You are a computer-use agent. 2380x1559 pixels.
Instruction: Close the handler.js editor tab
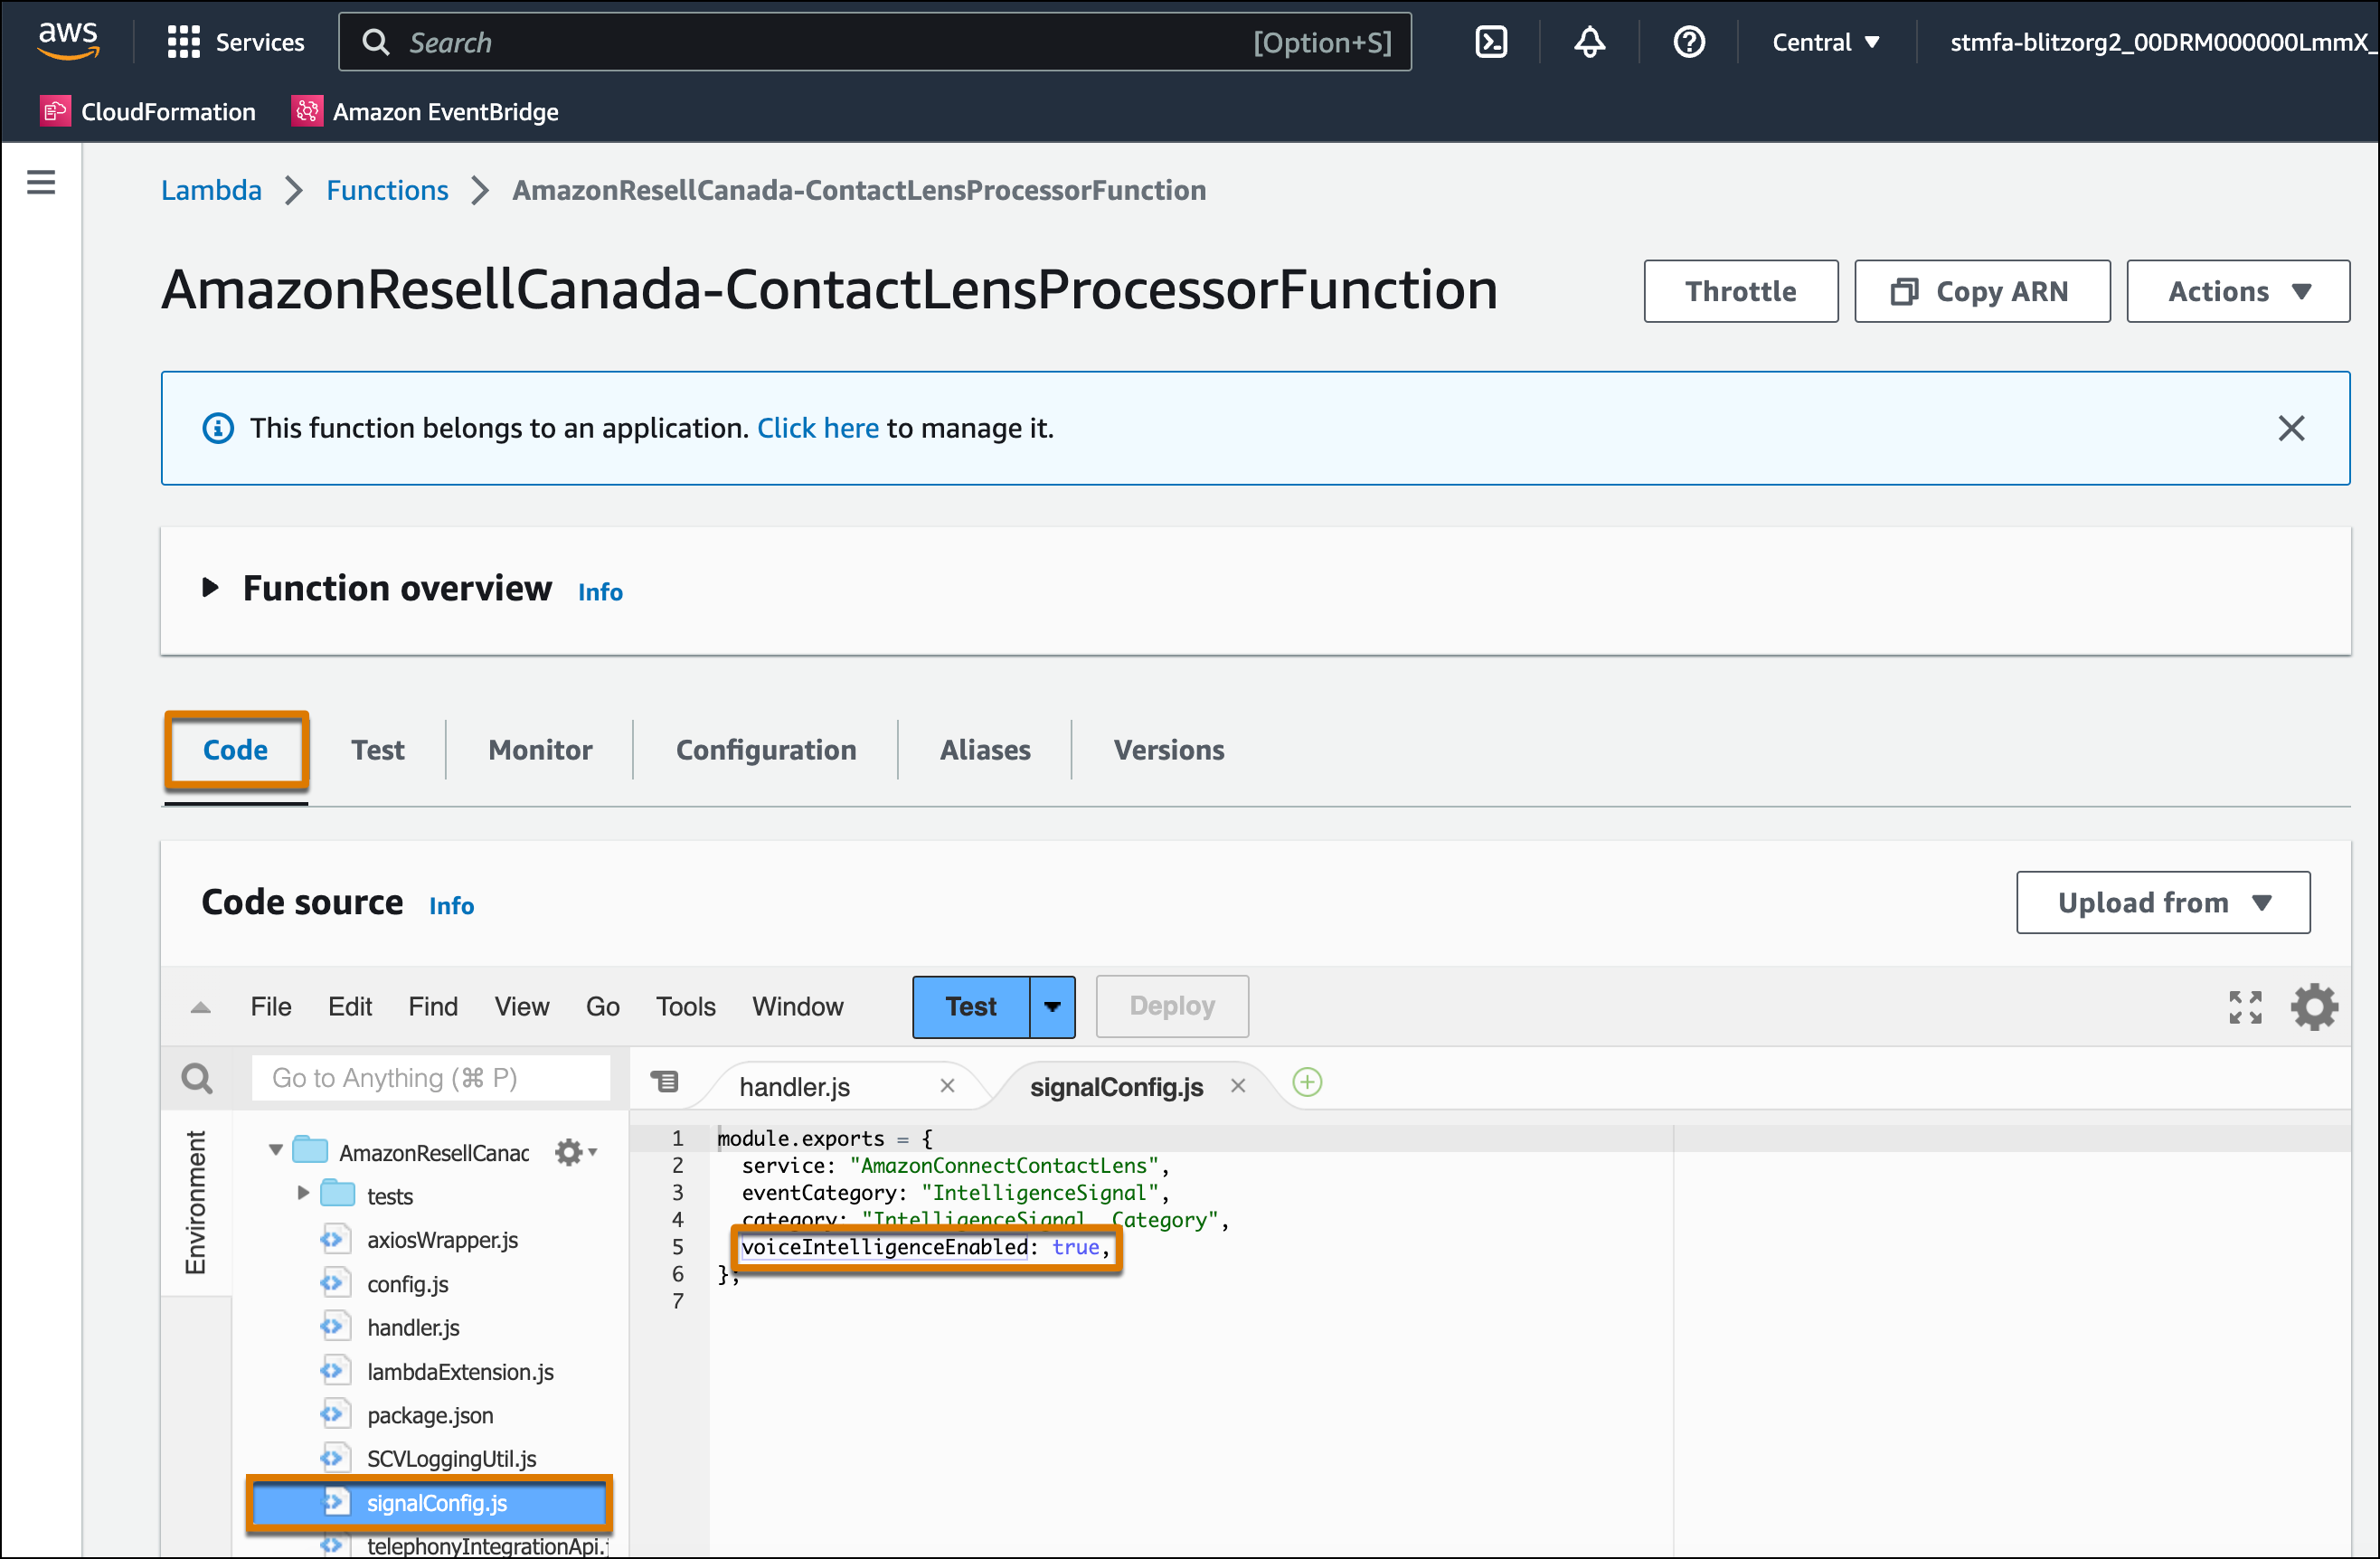coord(947,1086)
